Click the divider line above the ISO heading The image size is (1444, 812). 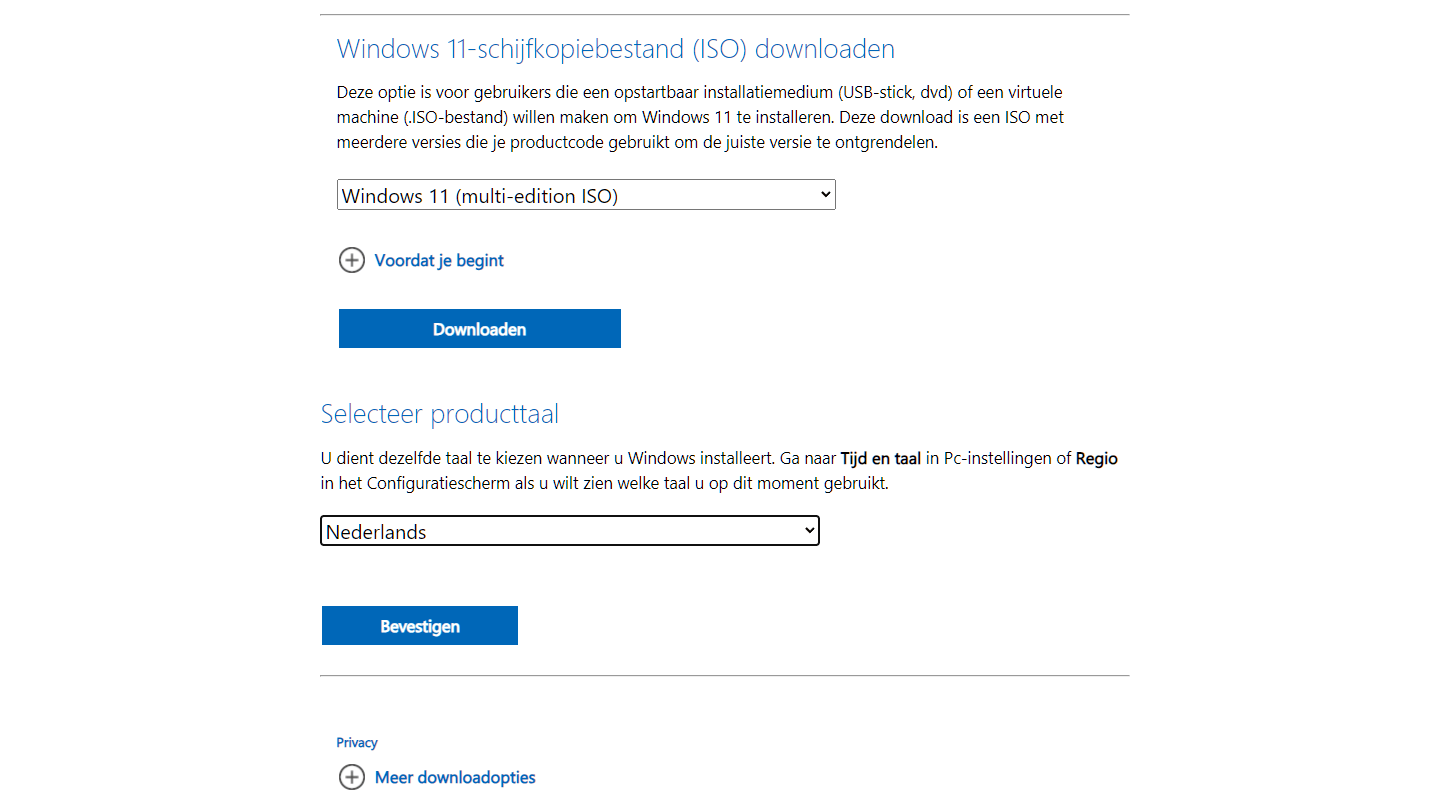point(724,15)
